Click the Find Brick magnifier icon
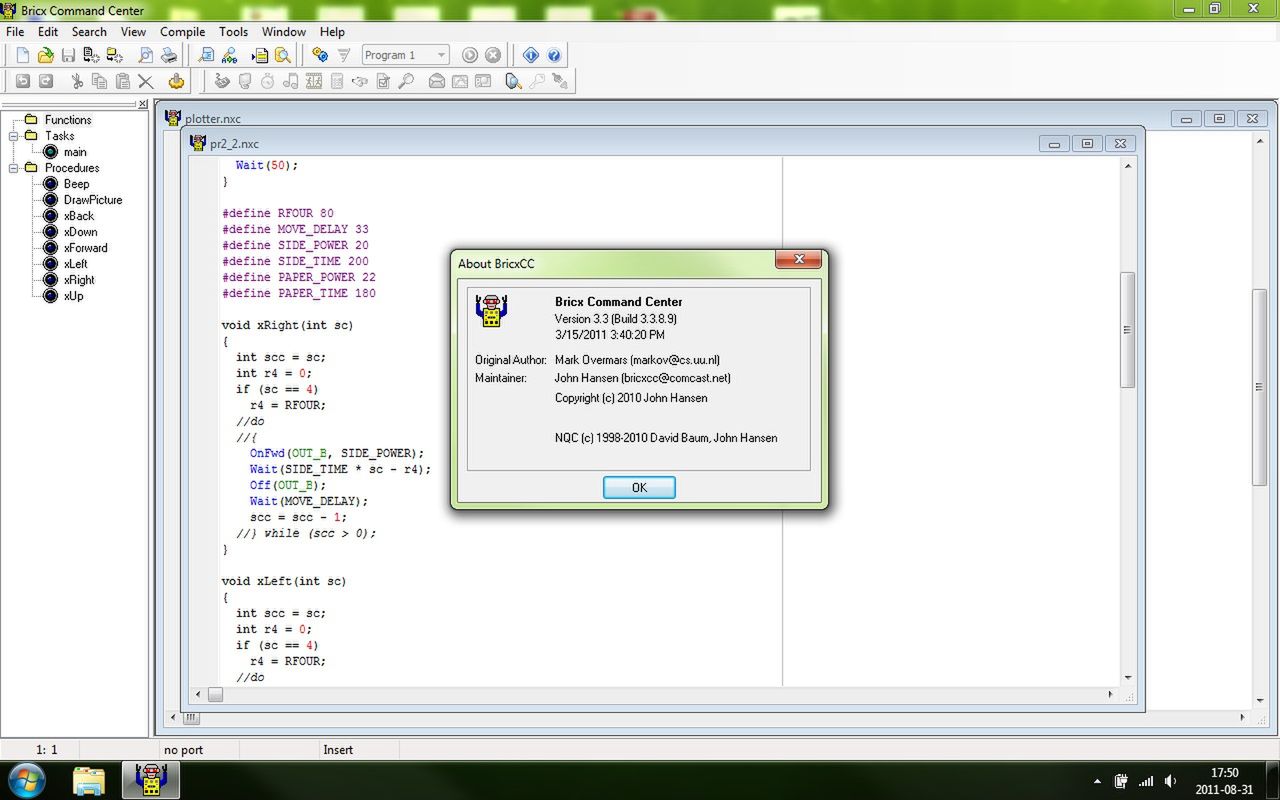Viewport: 1280px width, 800px height. tap(514, 81)
